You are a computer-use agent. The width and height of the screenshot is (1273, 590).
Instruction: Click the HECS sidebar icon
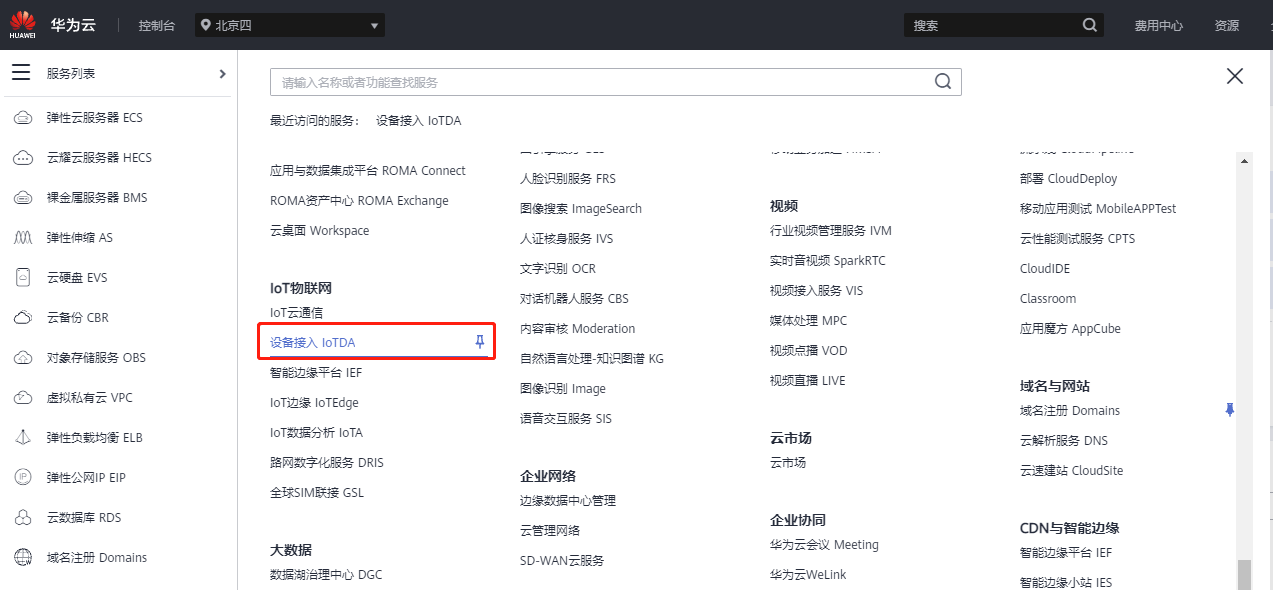[22, 158]
